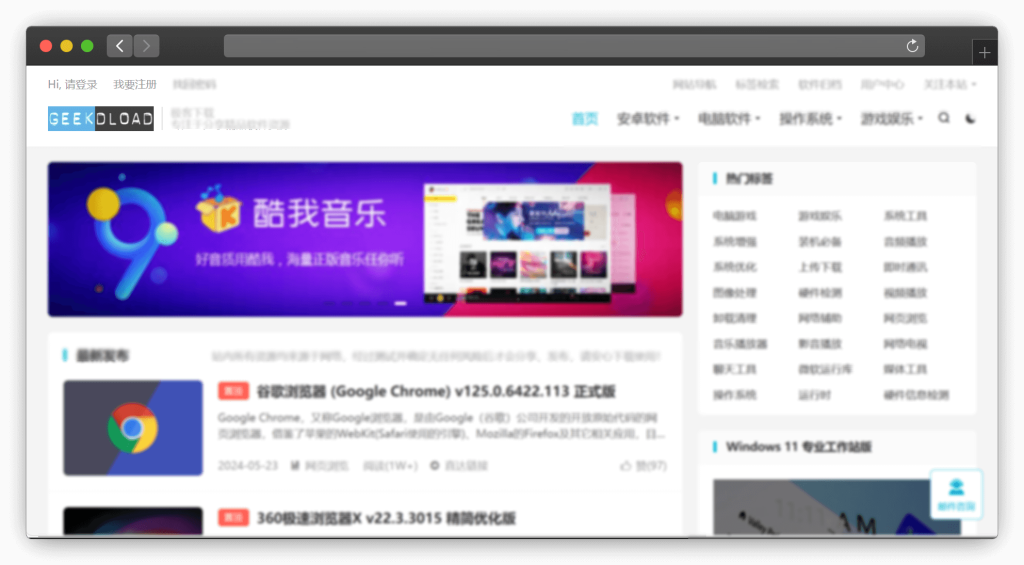Expand the 游戏娱乐 navigation dropdown

click(891, 119)
